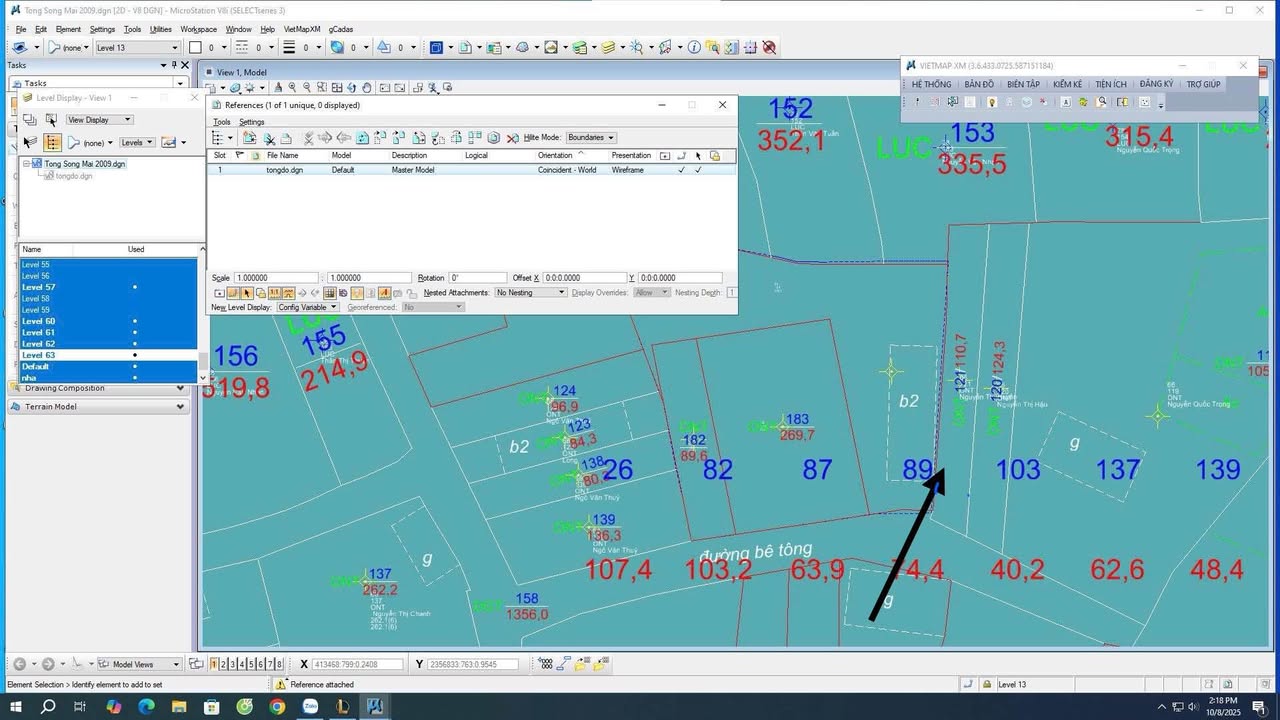Toggle the Display checkmark for tongdo.dgn
The height and width of the screenshot is (720, 1280).
click(682, 170)
